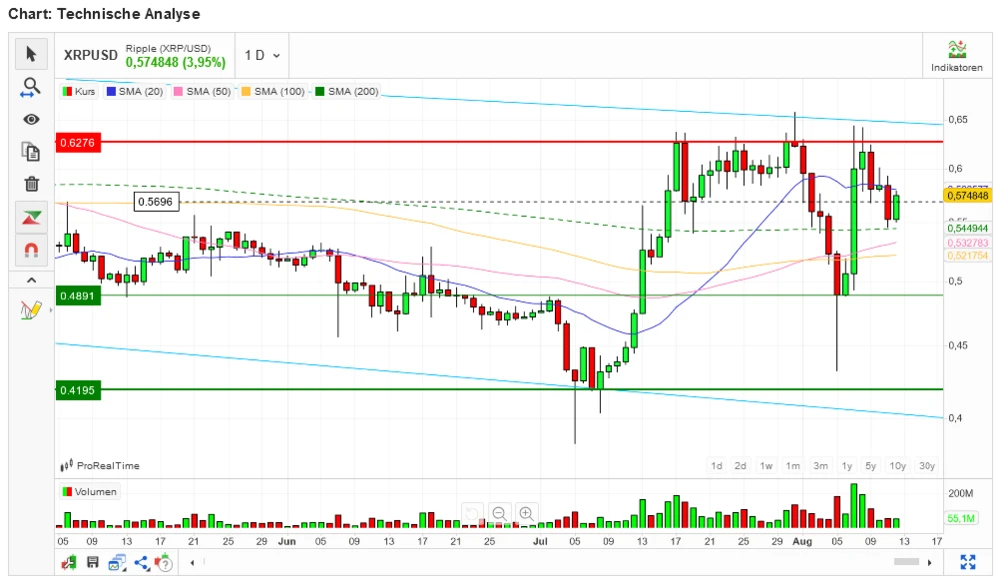This screenshot has height=585, width=1000.
Task: Select the 1y time range
Action: tap(847, 466)
